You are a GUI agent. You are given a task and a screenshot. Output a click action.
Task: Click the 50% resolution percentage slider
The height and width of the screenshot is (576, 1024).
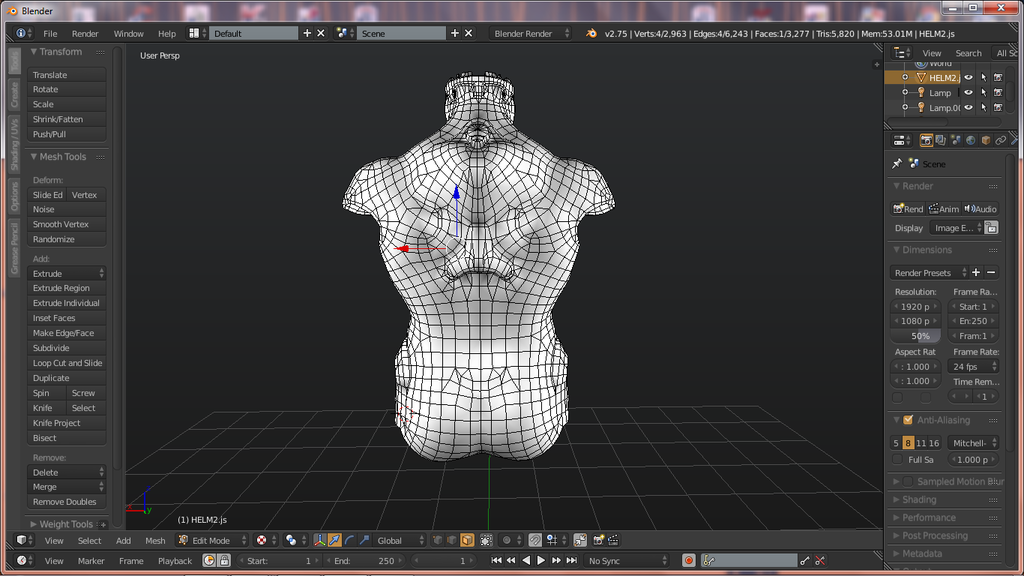tap(919, 336)
